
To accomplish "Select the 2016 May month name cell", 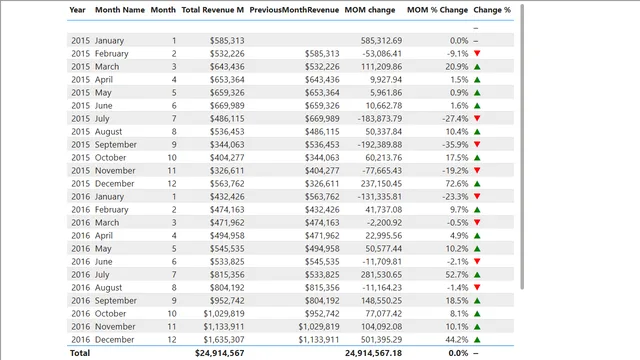I will point(103,249).
